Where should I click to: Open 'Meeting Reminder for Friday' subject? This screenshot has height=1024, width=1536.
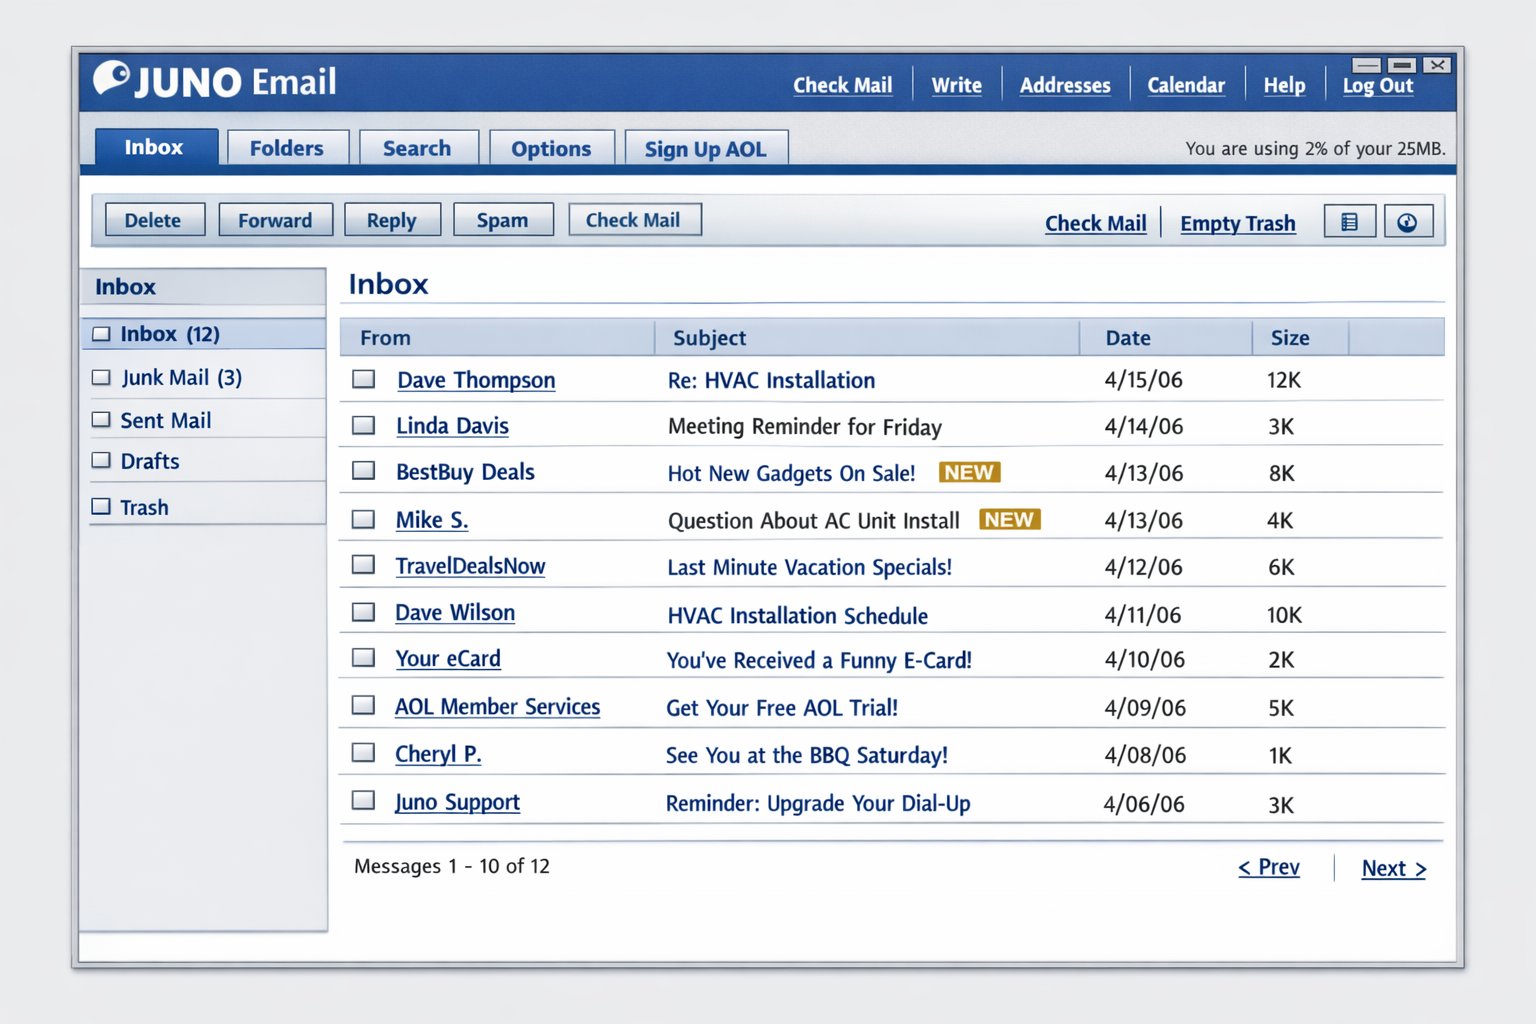point(805,427)
